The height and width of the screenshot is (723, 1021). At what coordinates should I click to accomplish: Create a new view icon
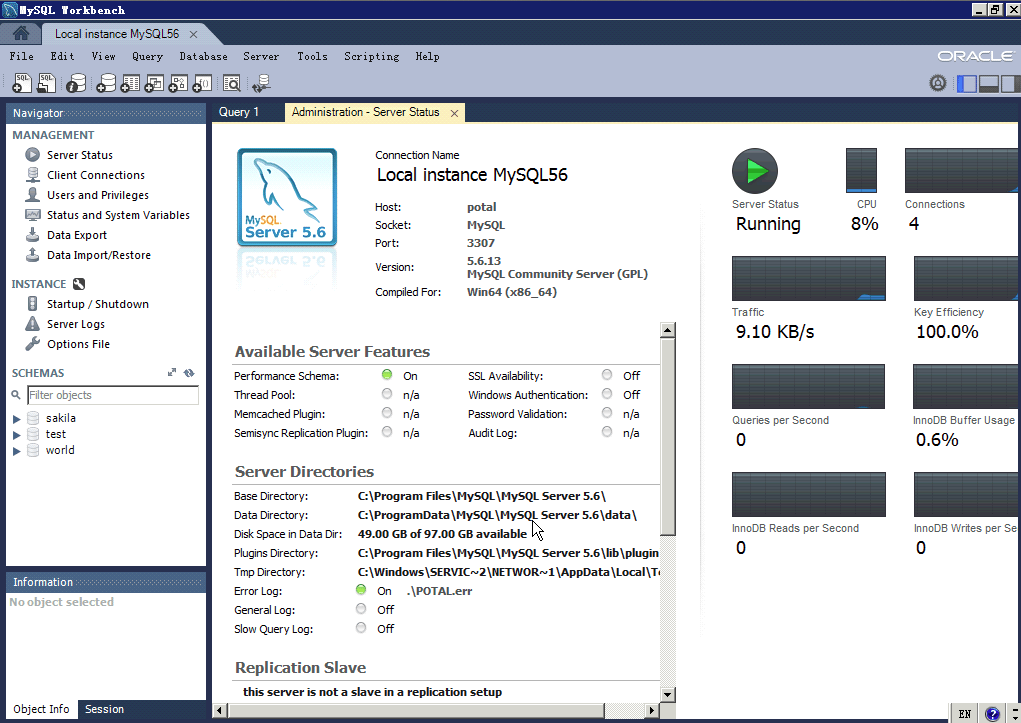point(154,83)
